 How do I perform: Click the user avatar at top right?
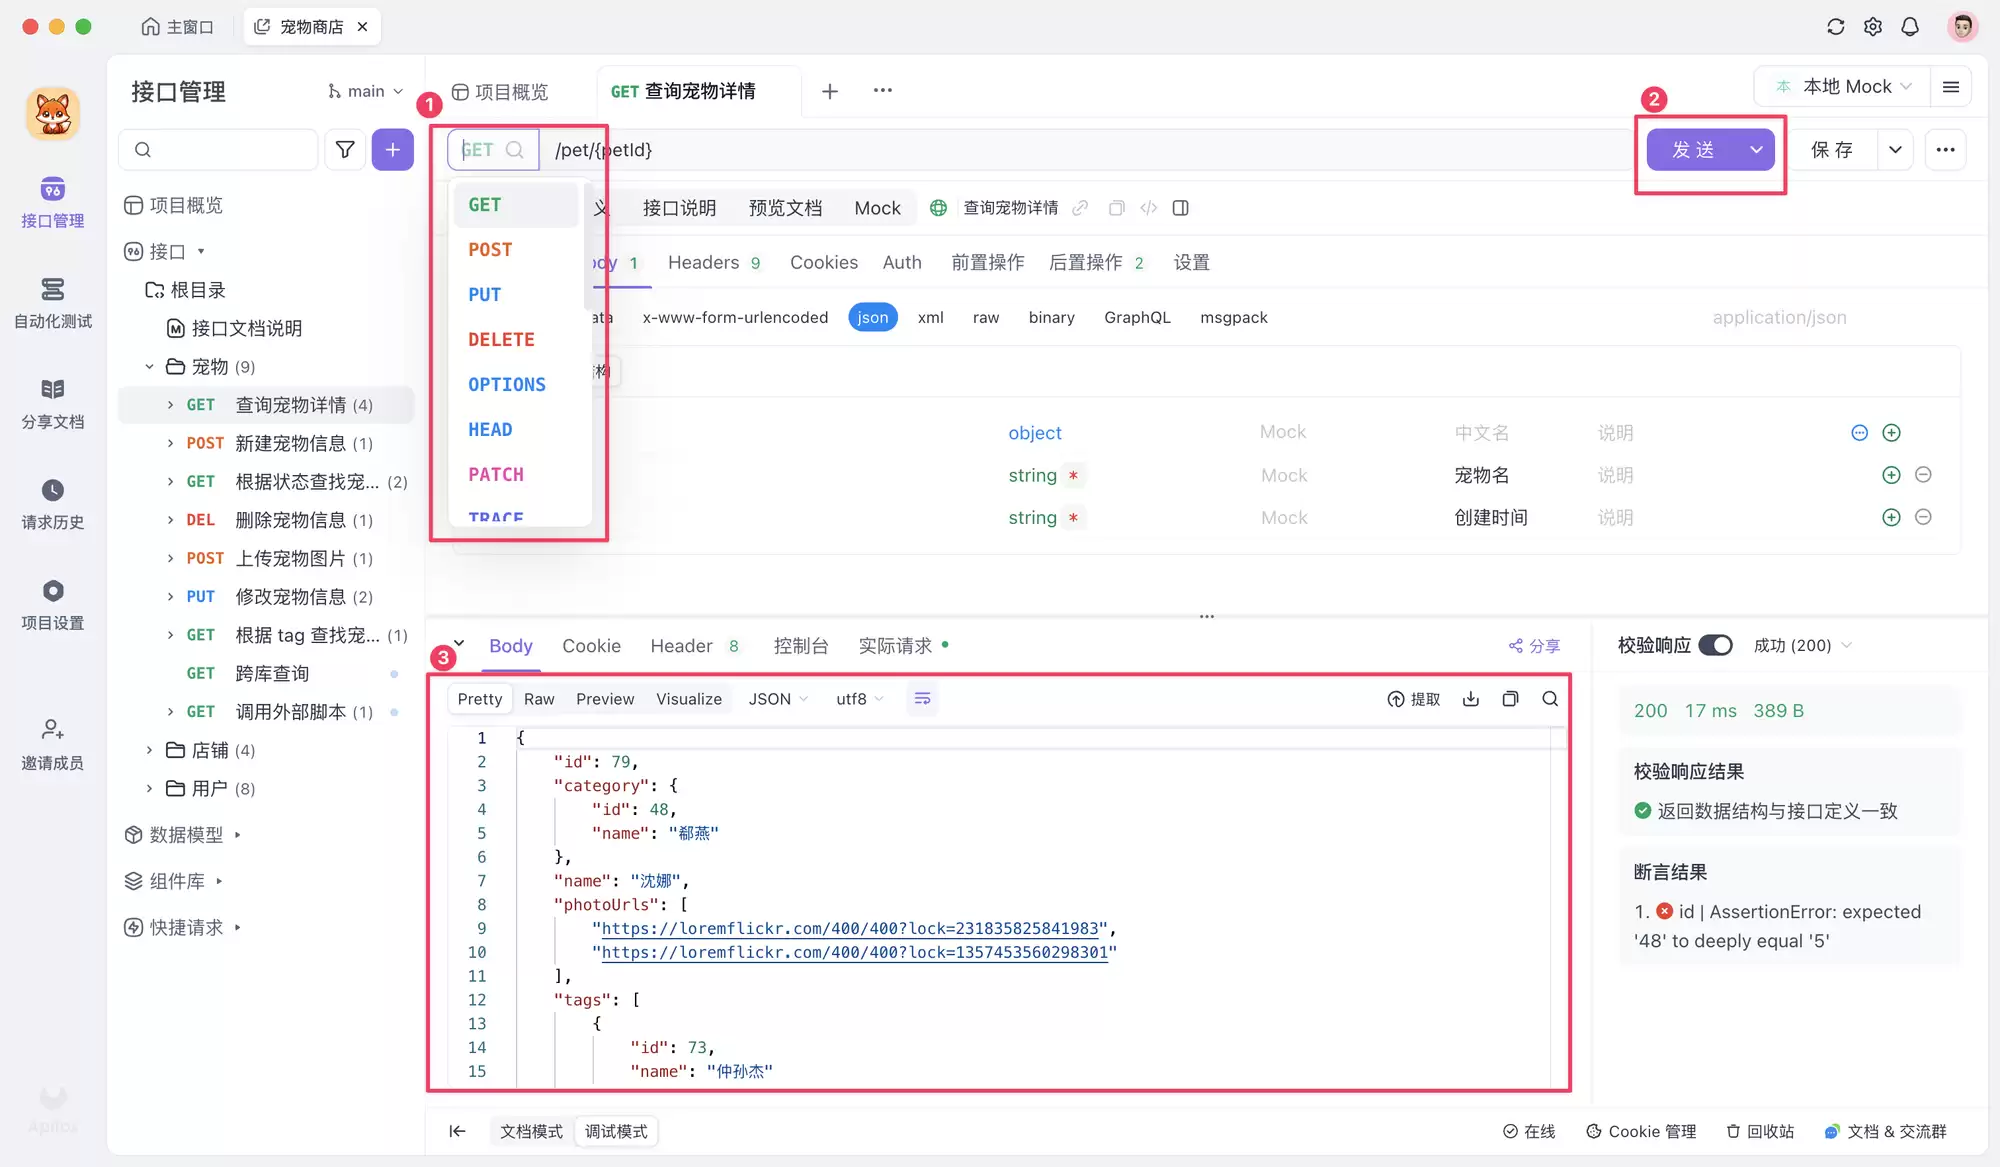pyautogui.click(x=1962, y=27)
